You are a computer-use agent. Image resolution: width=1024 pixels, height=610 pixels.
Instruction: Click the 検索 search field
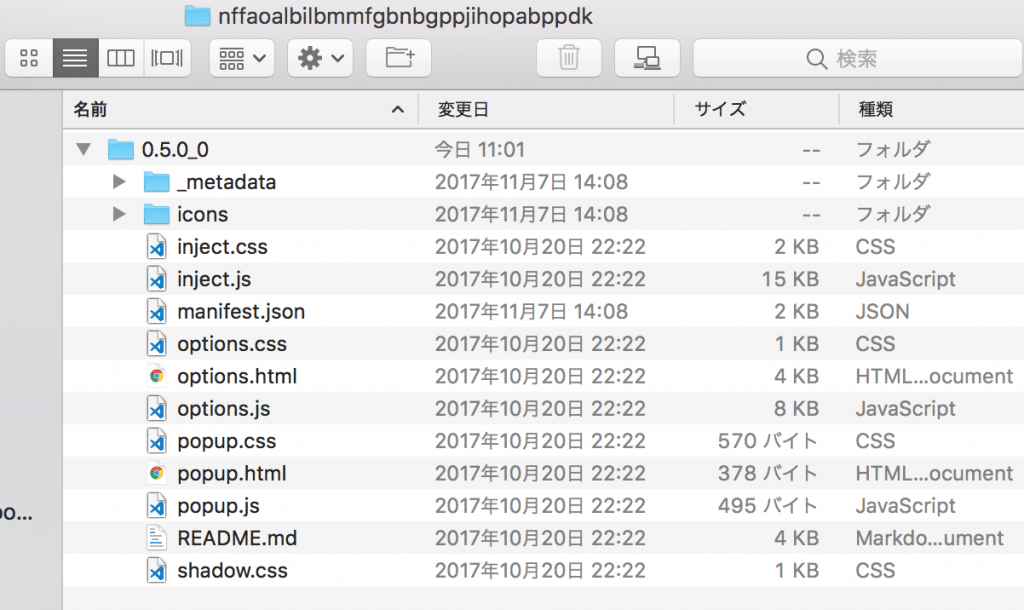(857, 58)
